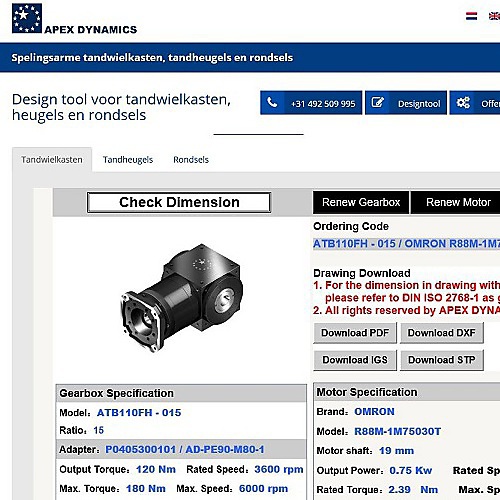Click the adapter P0405300101 link
Viewport: 500px width, 500px height.
click(x=185, y=450)
